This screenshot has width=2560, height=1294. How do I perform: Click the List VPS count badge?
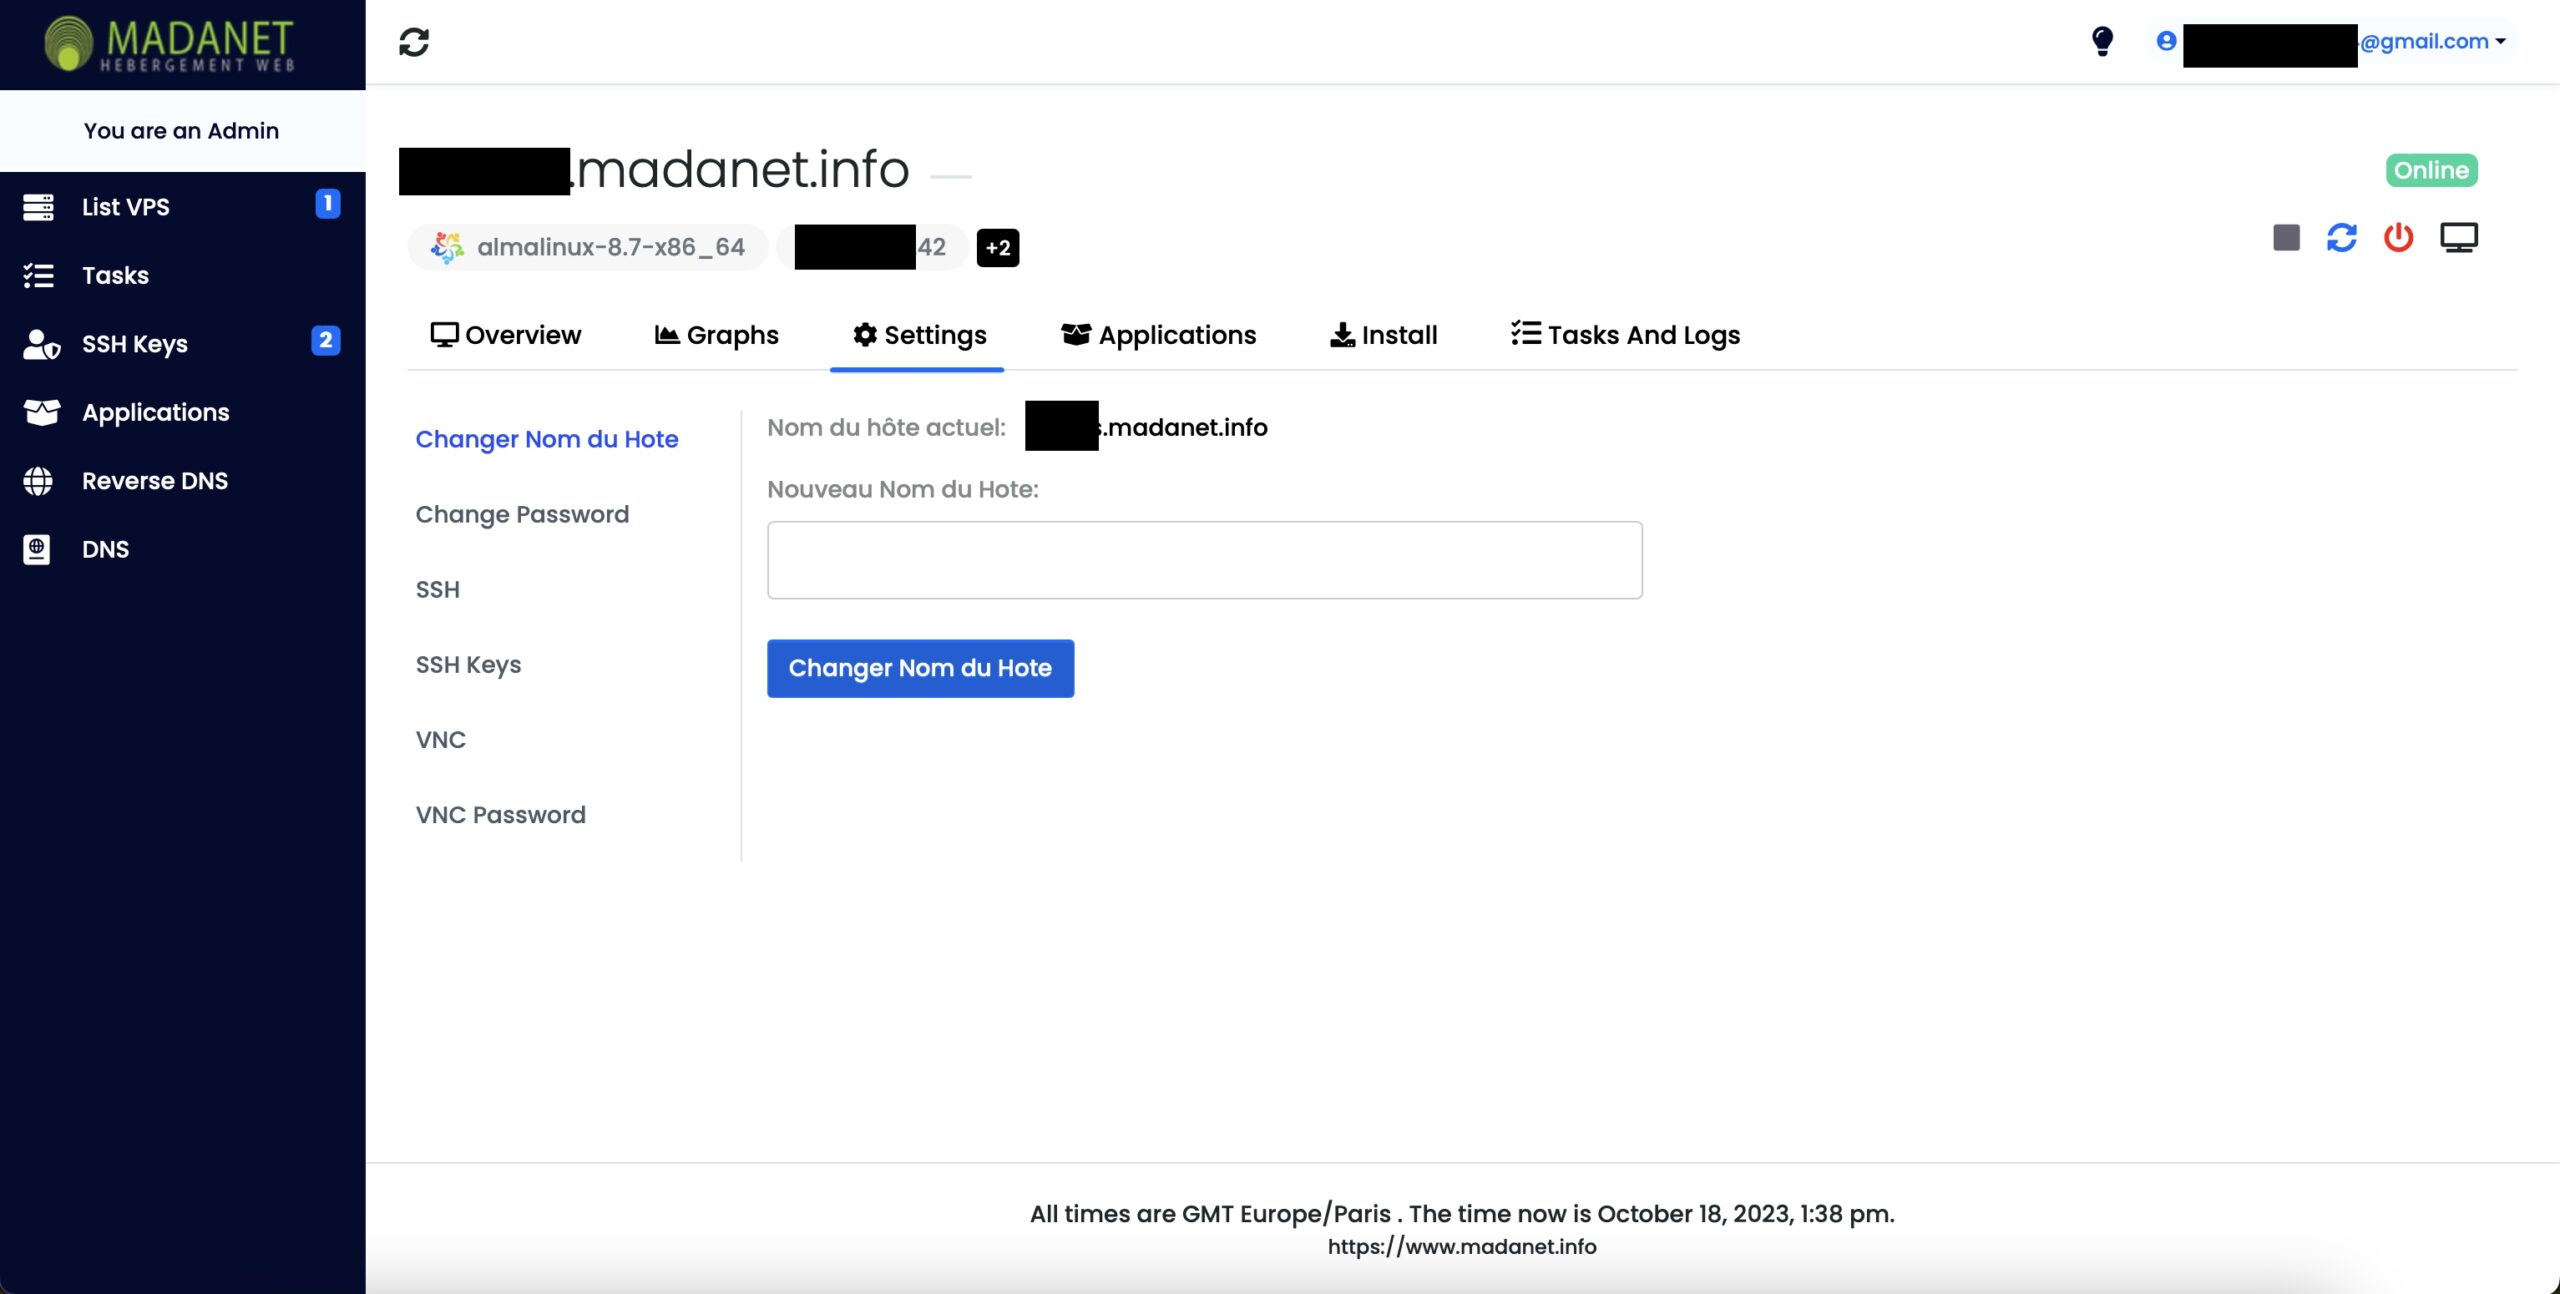coord(327,204)
